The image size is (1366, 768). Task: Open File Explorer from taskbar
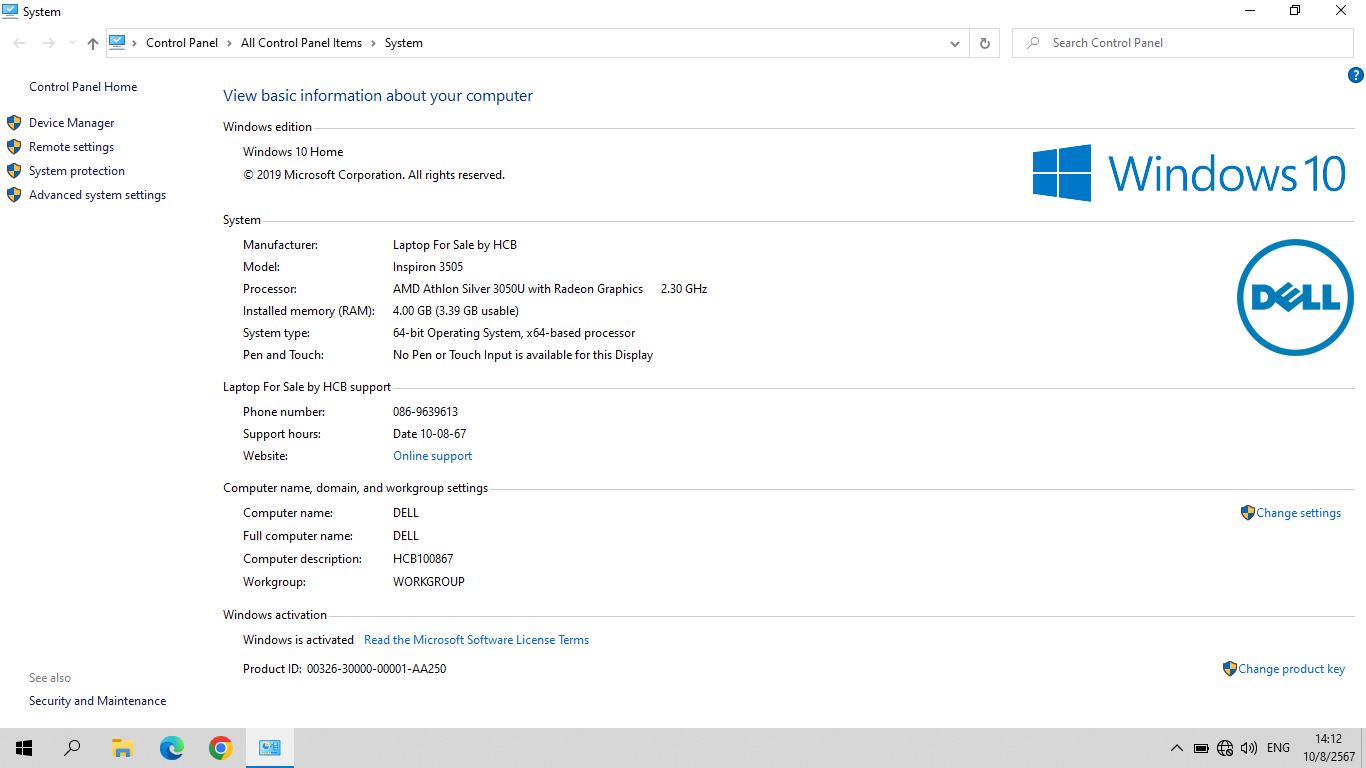coord(122,748)
